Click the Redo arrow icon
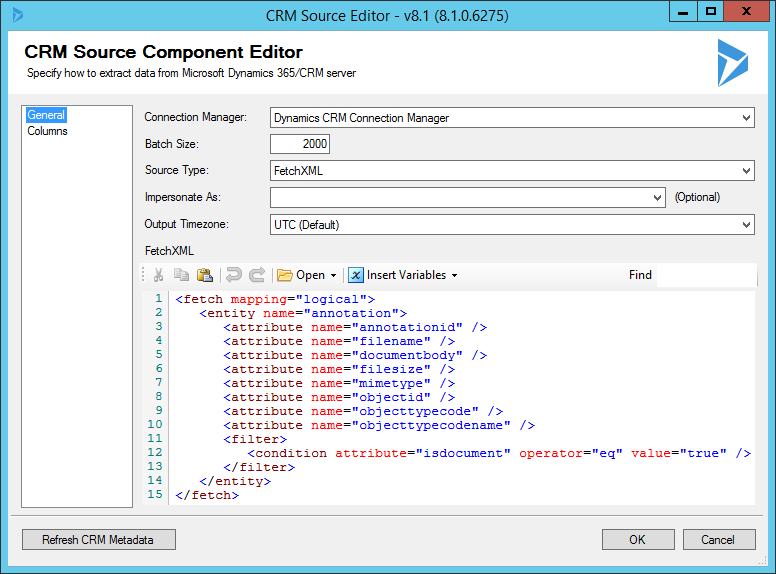 [257, 275]
